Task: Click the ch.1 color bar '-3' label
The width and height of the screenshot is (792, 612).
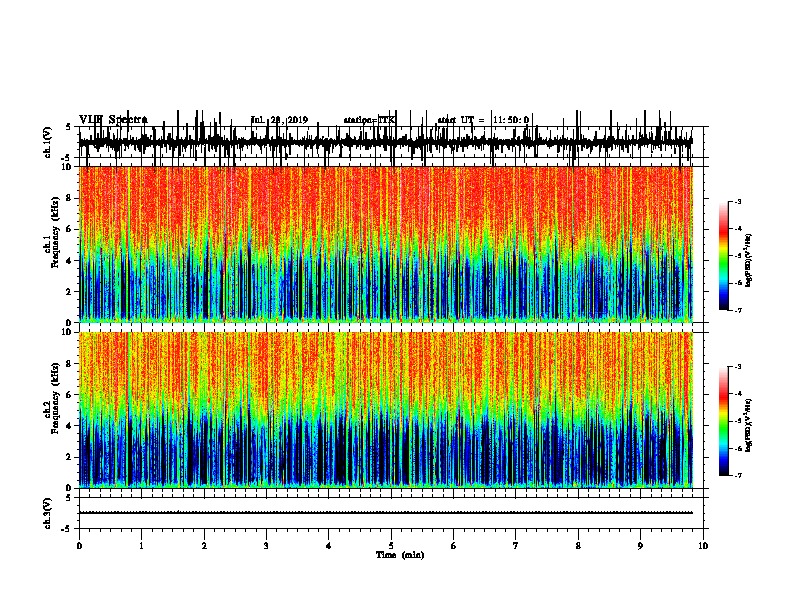Action: [x=737, y=202]
